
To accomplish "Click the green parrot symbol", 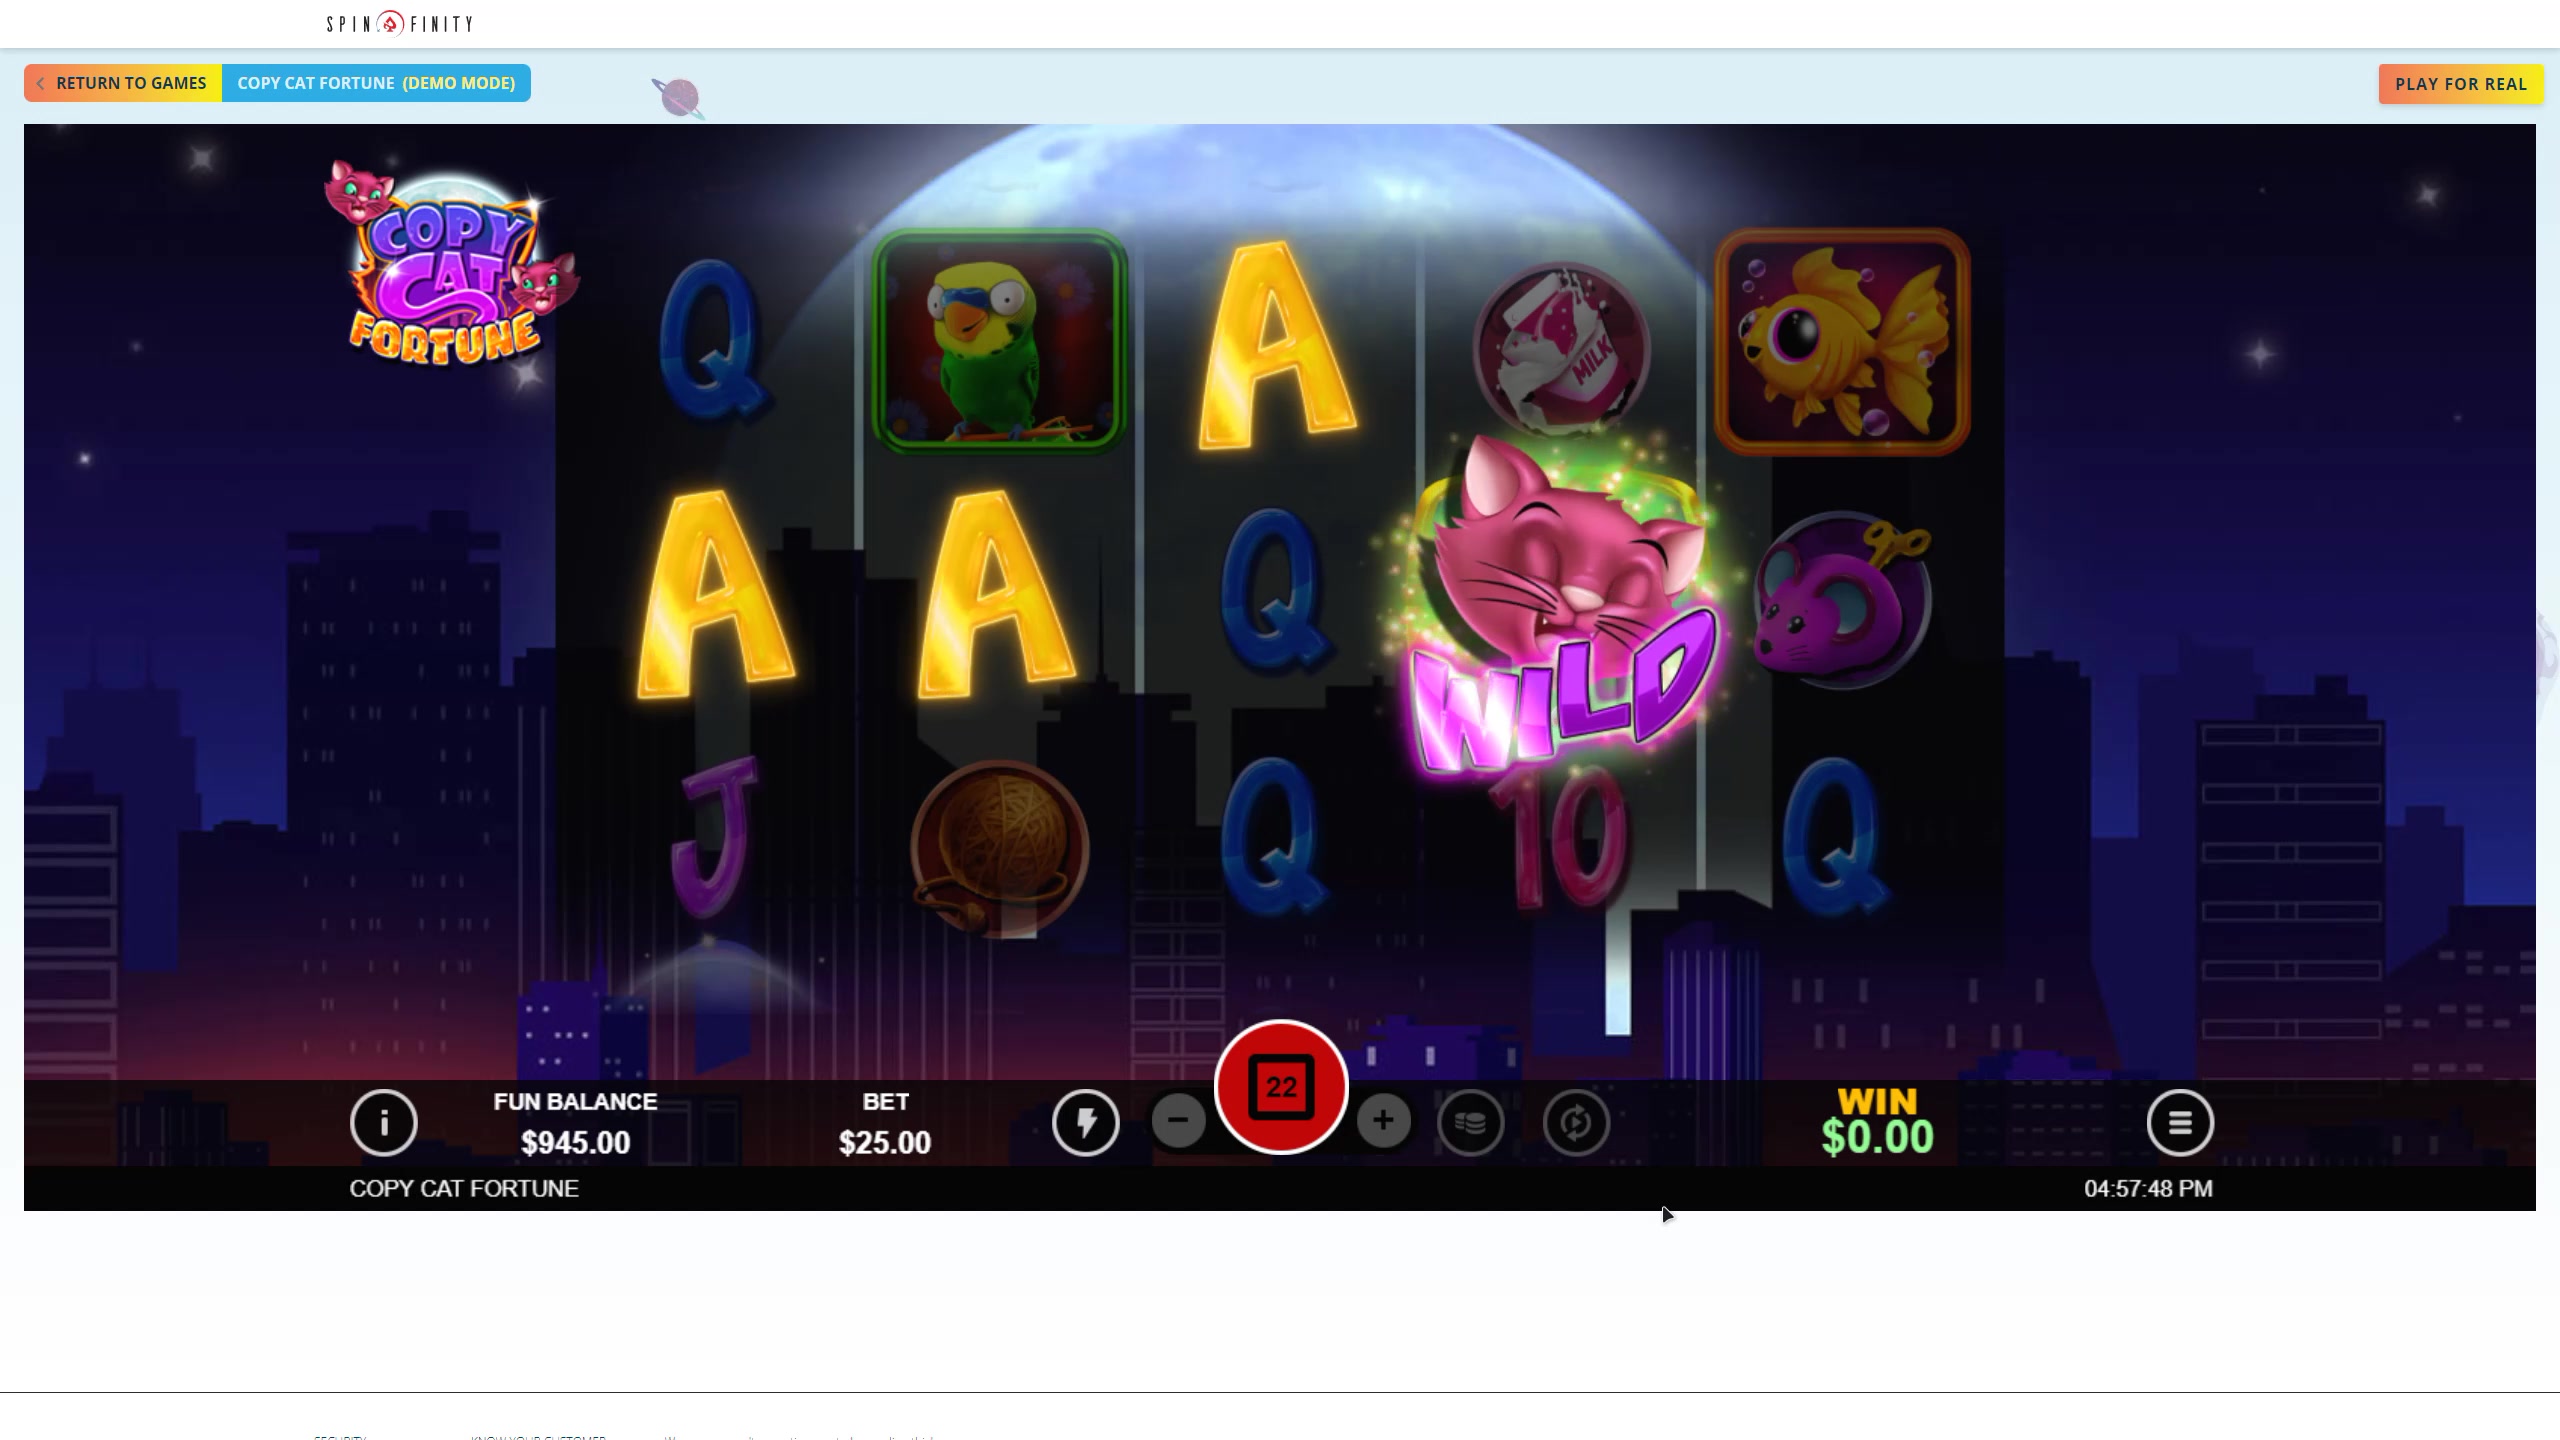I will click(x=999, y=342).
